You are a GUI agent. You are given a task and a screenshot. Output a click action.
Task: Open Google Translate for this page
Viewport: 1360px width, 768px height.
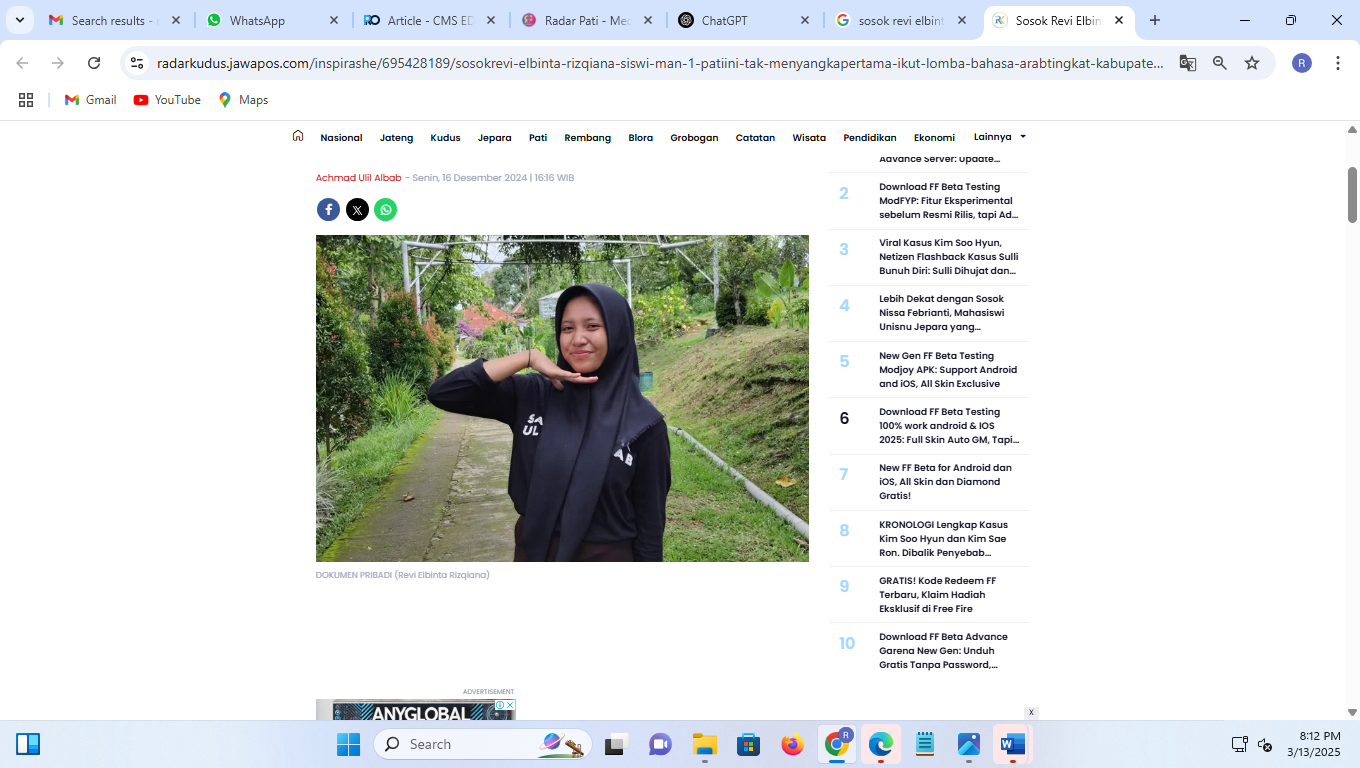click(x=1187, y=62)
